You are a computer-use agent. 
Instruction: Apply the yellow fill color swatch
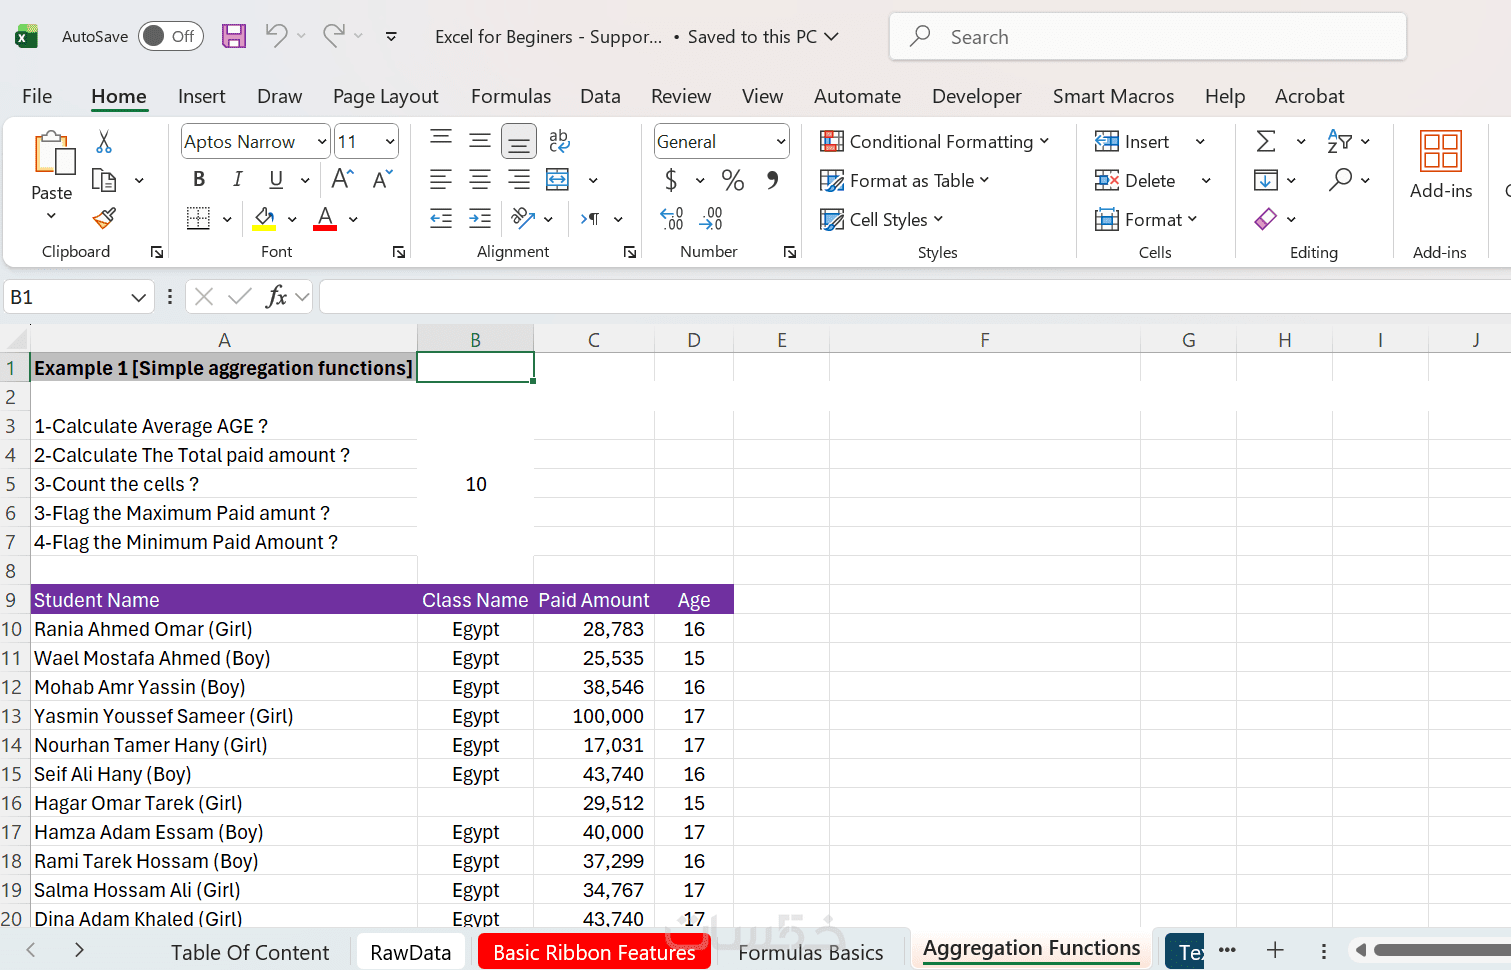(x=264, y=219)
